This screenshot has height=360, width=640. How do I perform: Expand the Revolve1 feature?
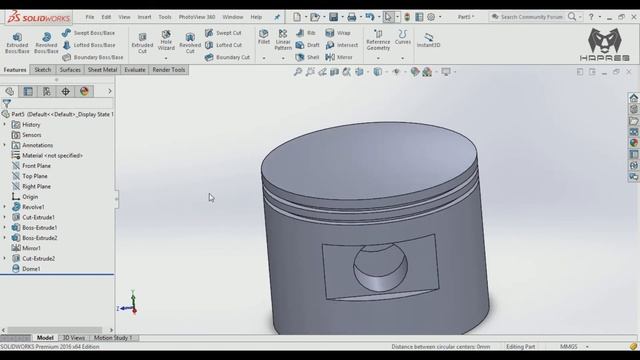(x=4, y=207)
